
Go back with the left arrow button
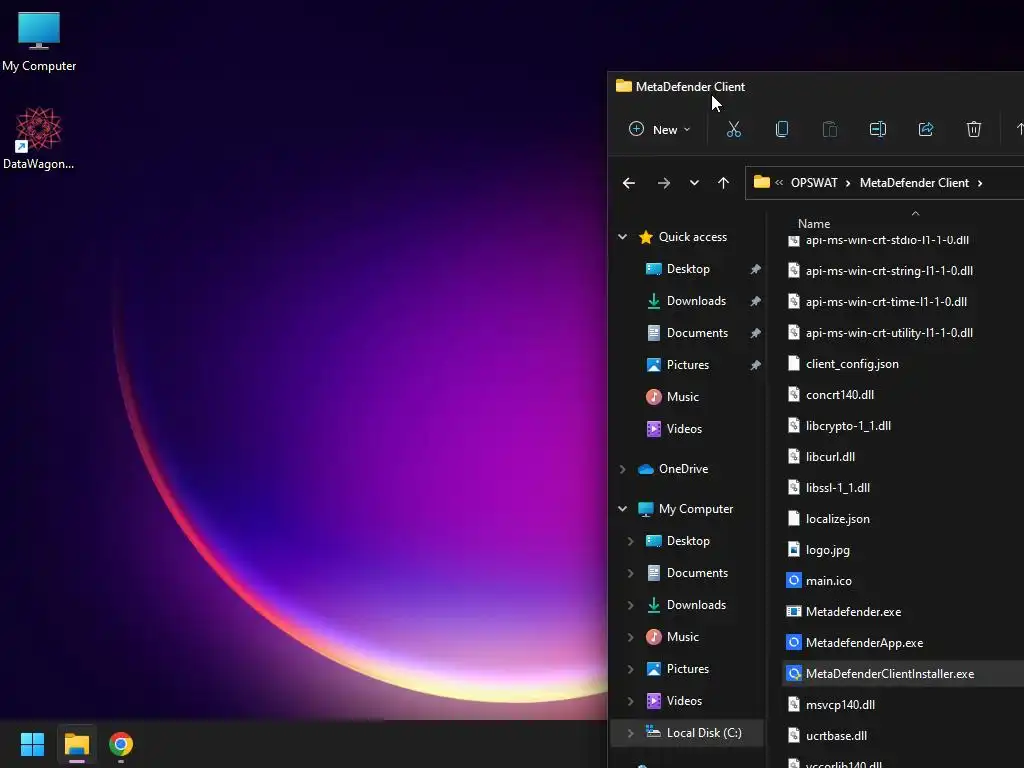[x=629, y=184]
